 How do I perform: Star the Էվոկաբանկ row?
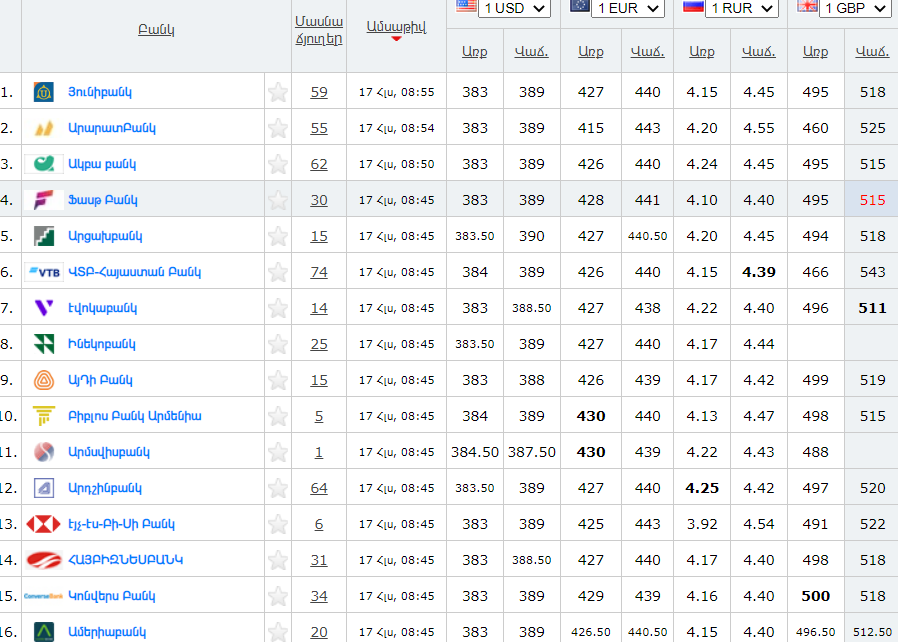coord(278,308)
